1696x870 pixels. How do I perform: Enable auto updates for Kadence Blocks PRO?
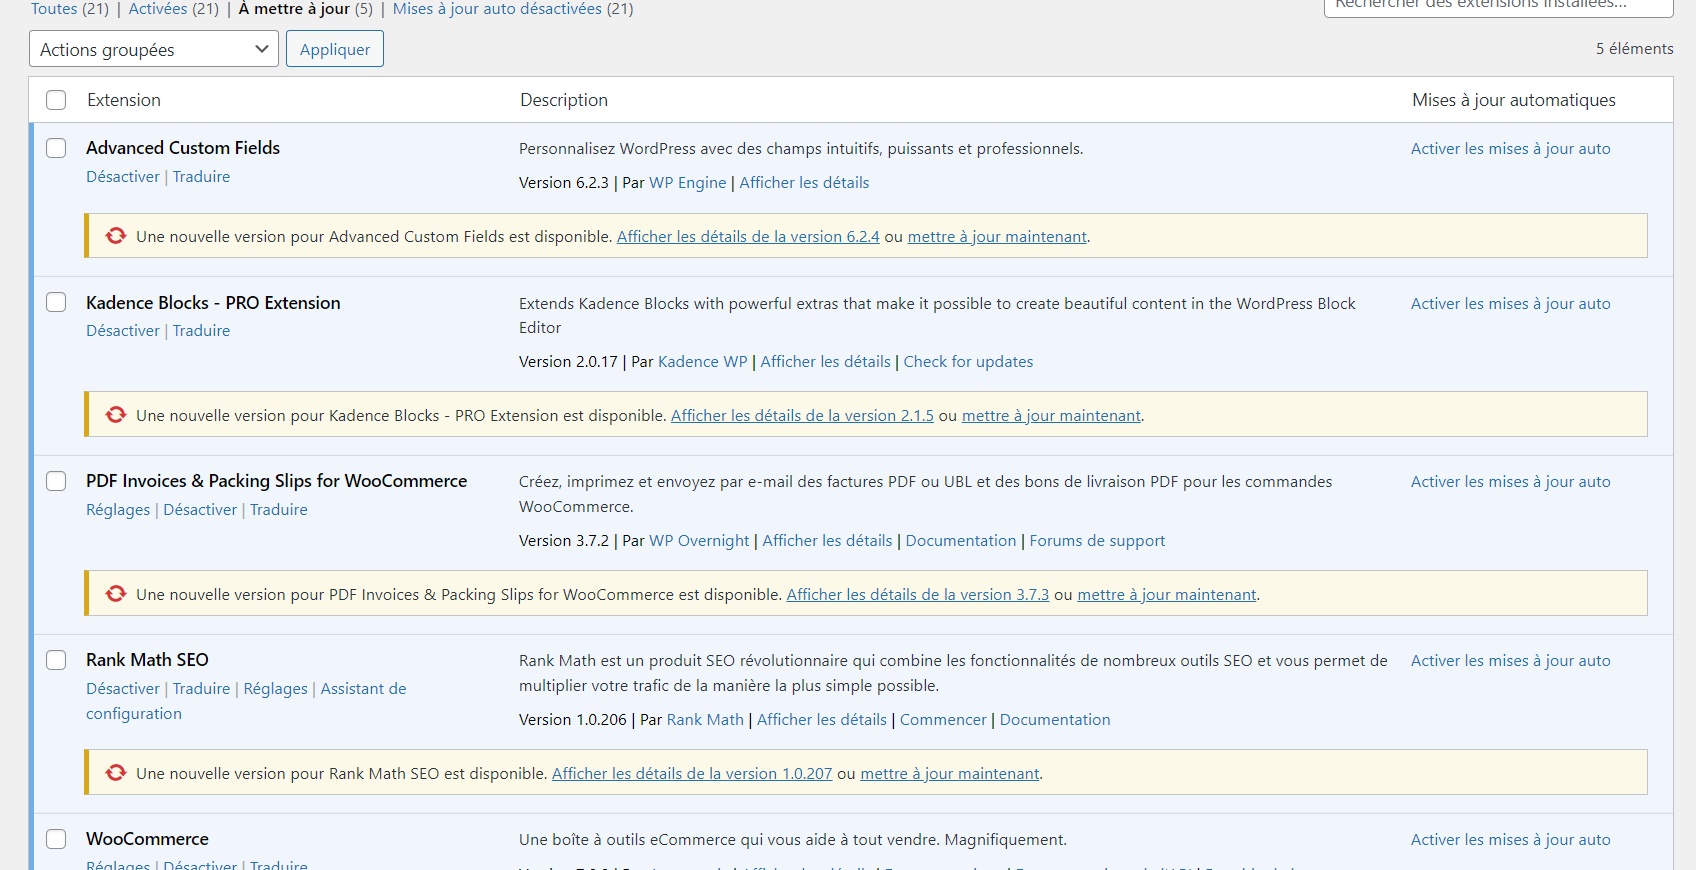[1511, 303]
